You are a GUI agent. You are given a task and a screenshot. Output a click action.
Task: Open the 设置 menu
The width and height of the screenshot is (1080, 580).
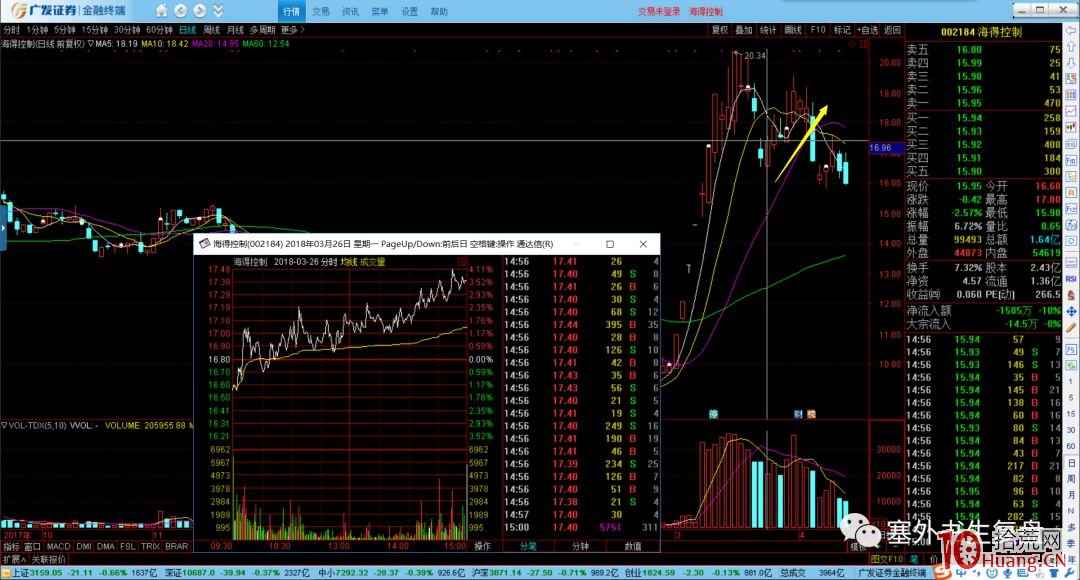(x=410, y=12)
